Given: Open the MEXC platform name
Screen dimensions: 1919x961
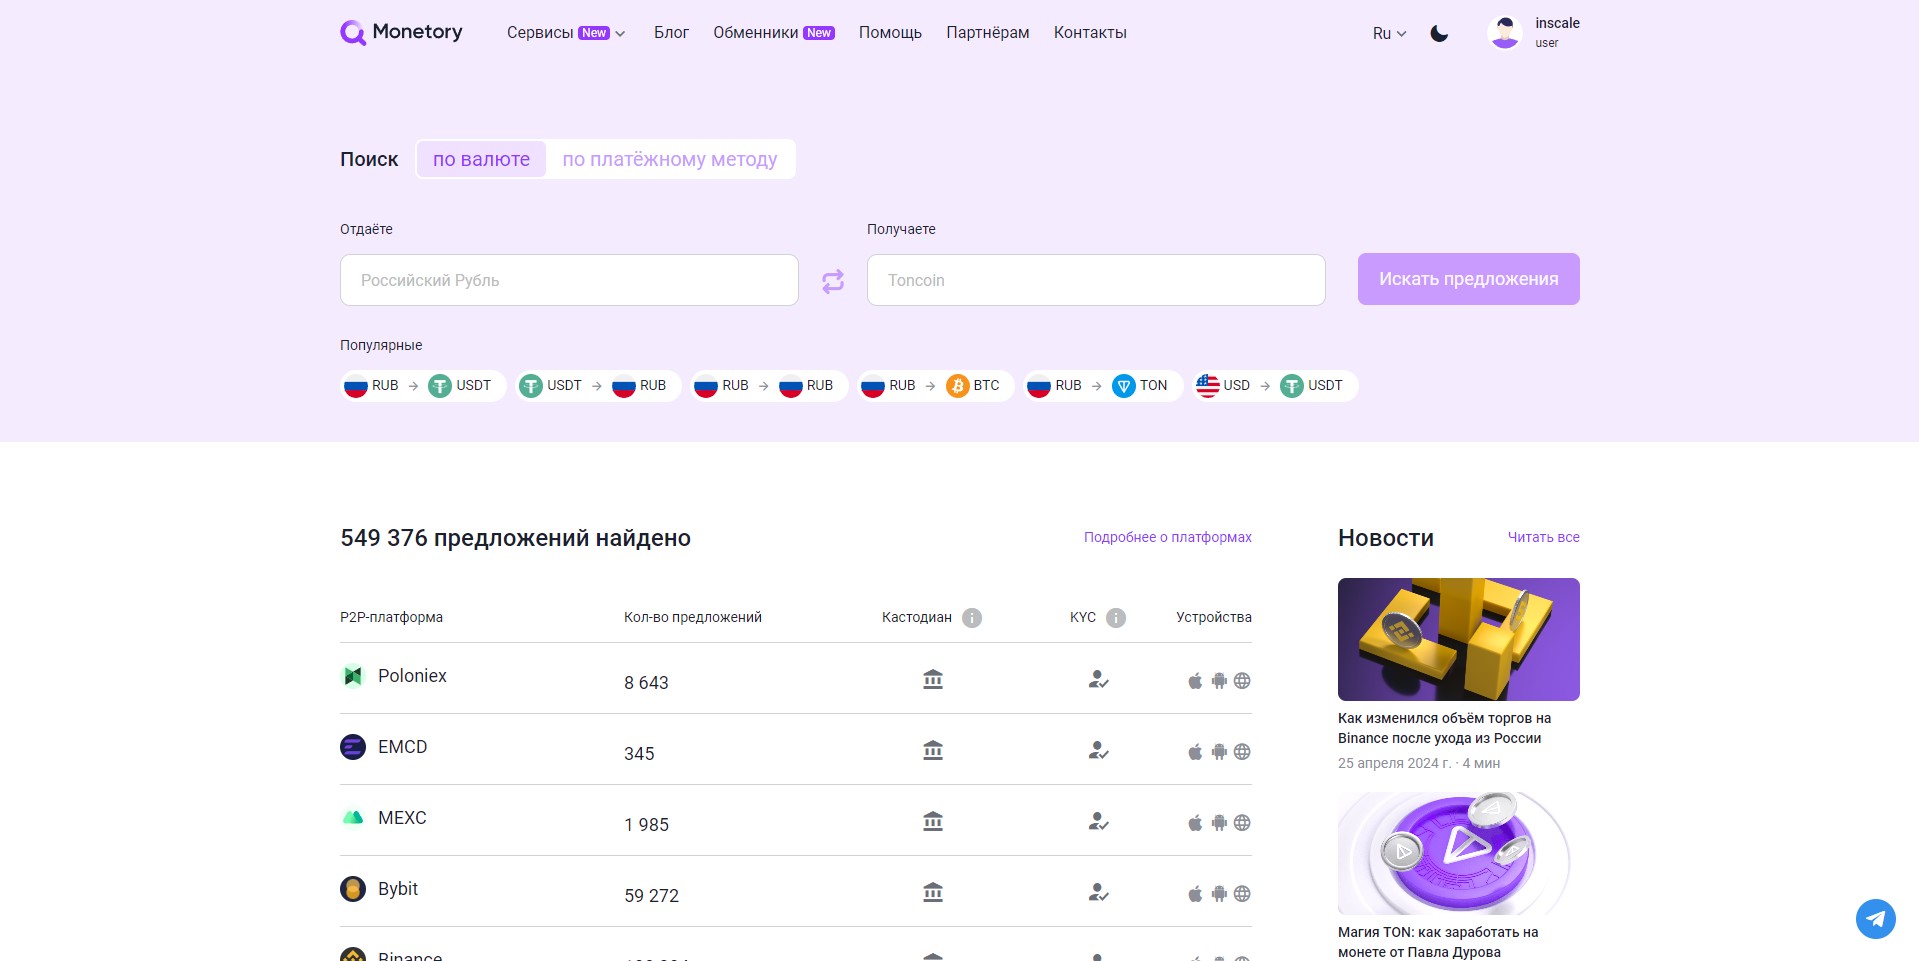Looking at the screenshot, I should coord(402,818).
